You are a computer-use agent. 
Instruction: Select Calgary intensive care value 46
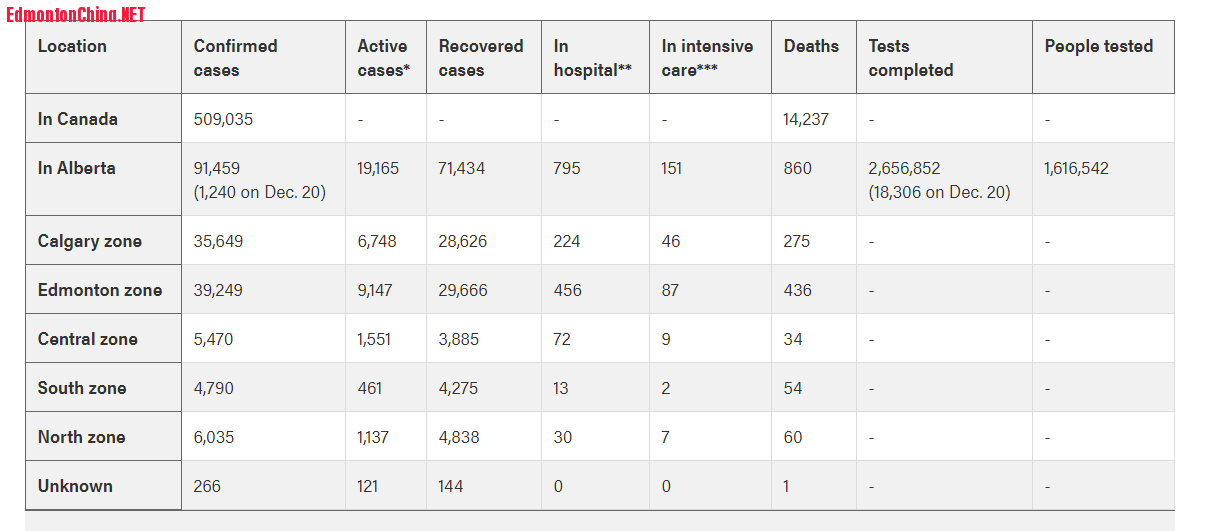(x=671, y=241)
